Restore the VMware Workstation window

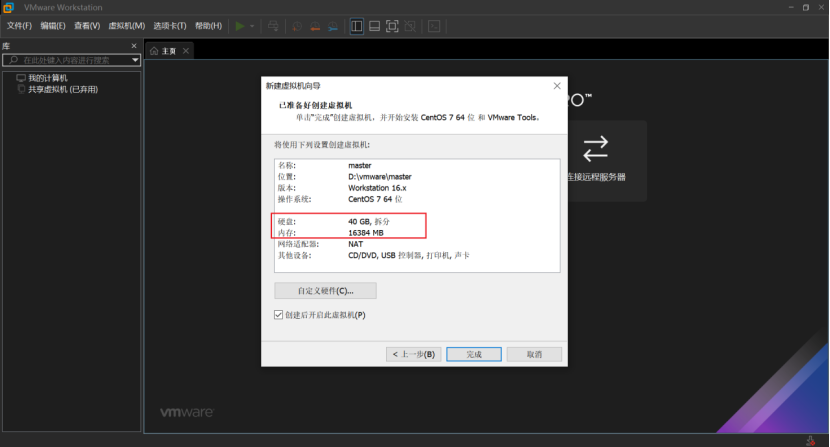806,7
